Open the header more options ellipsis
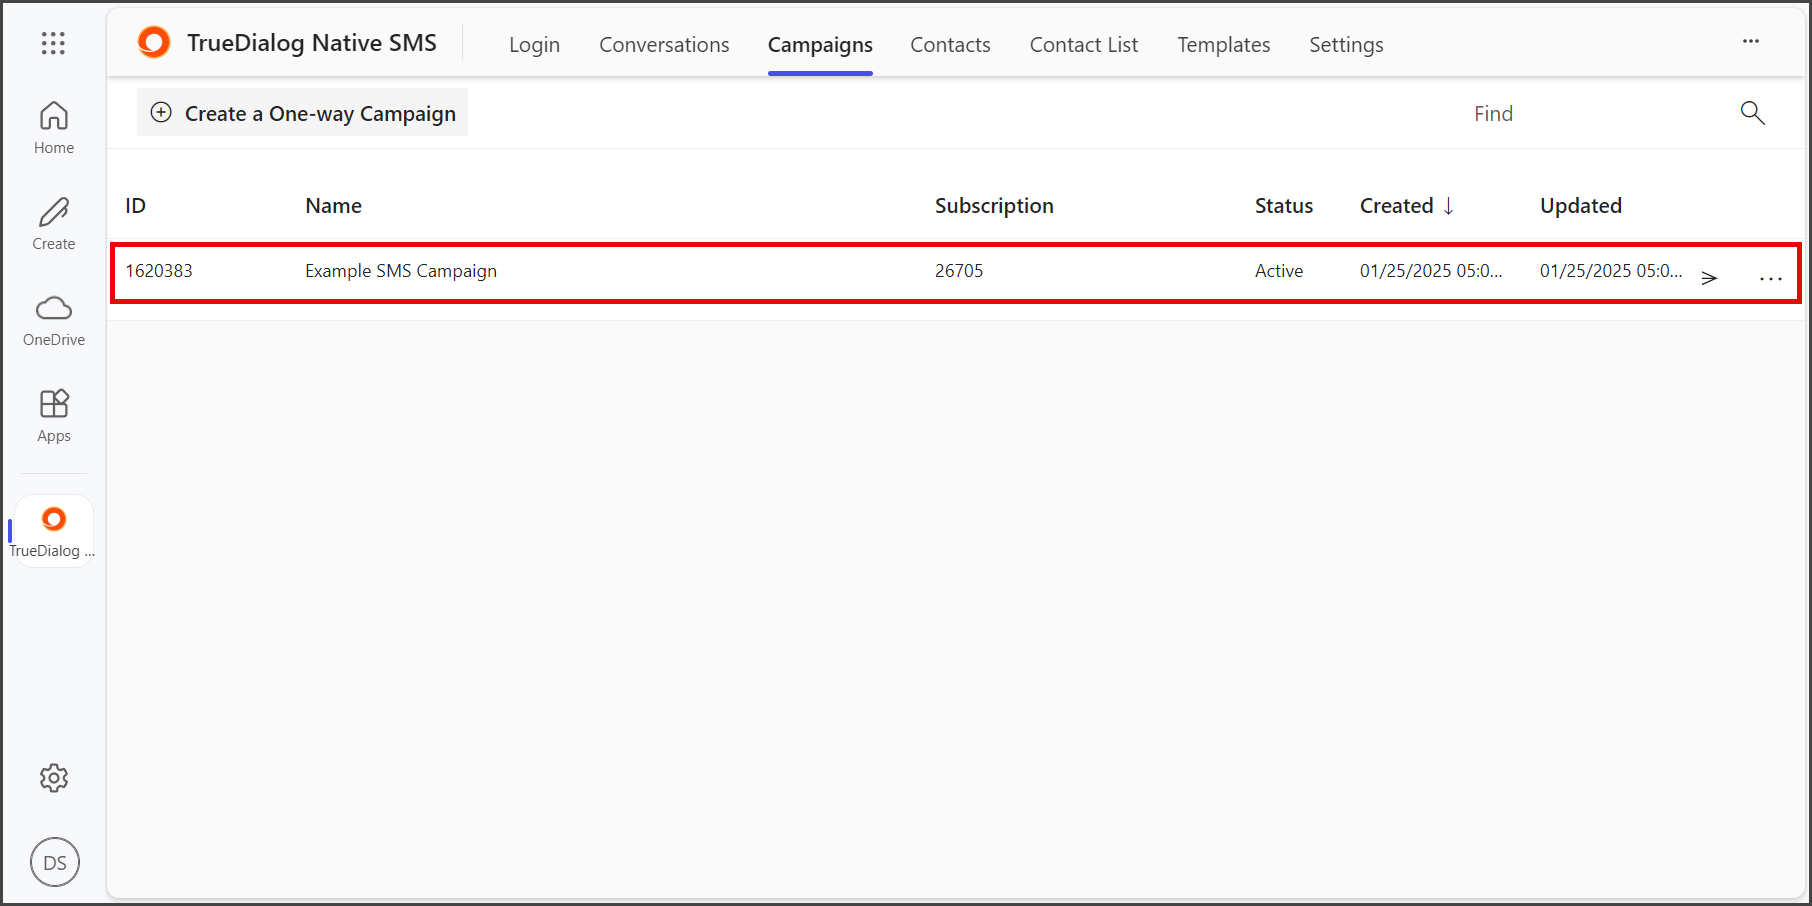The image size is (1812, 906). 1751,41
